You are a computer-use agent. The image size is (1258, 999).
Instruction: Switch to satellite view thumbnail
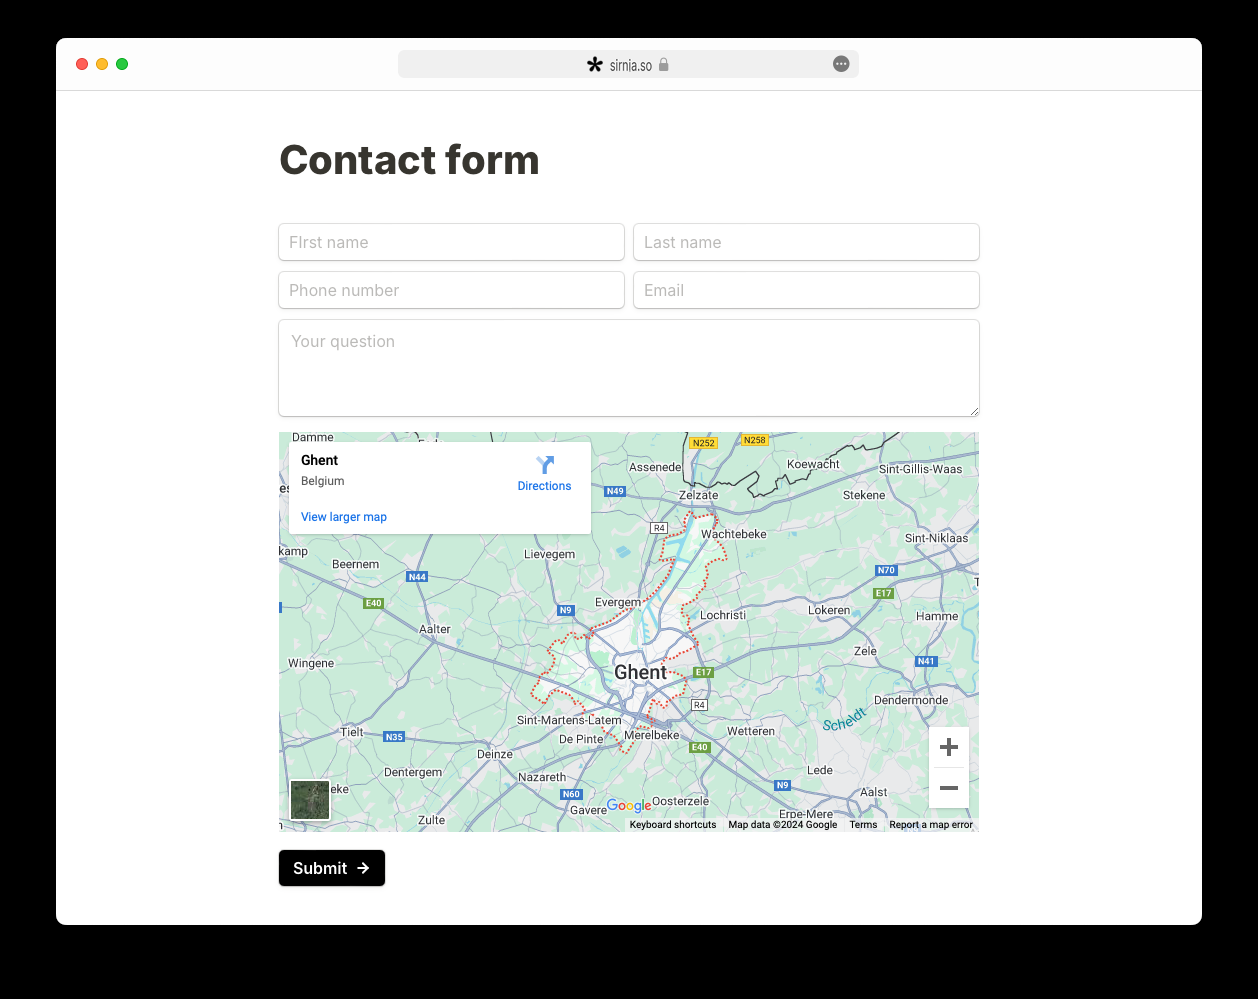[310, 800]
